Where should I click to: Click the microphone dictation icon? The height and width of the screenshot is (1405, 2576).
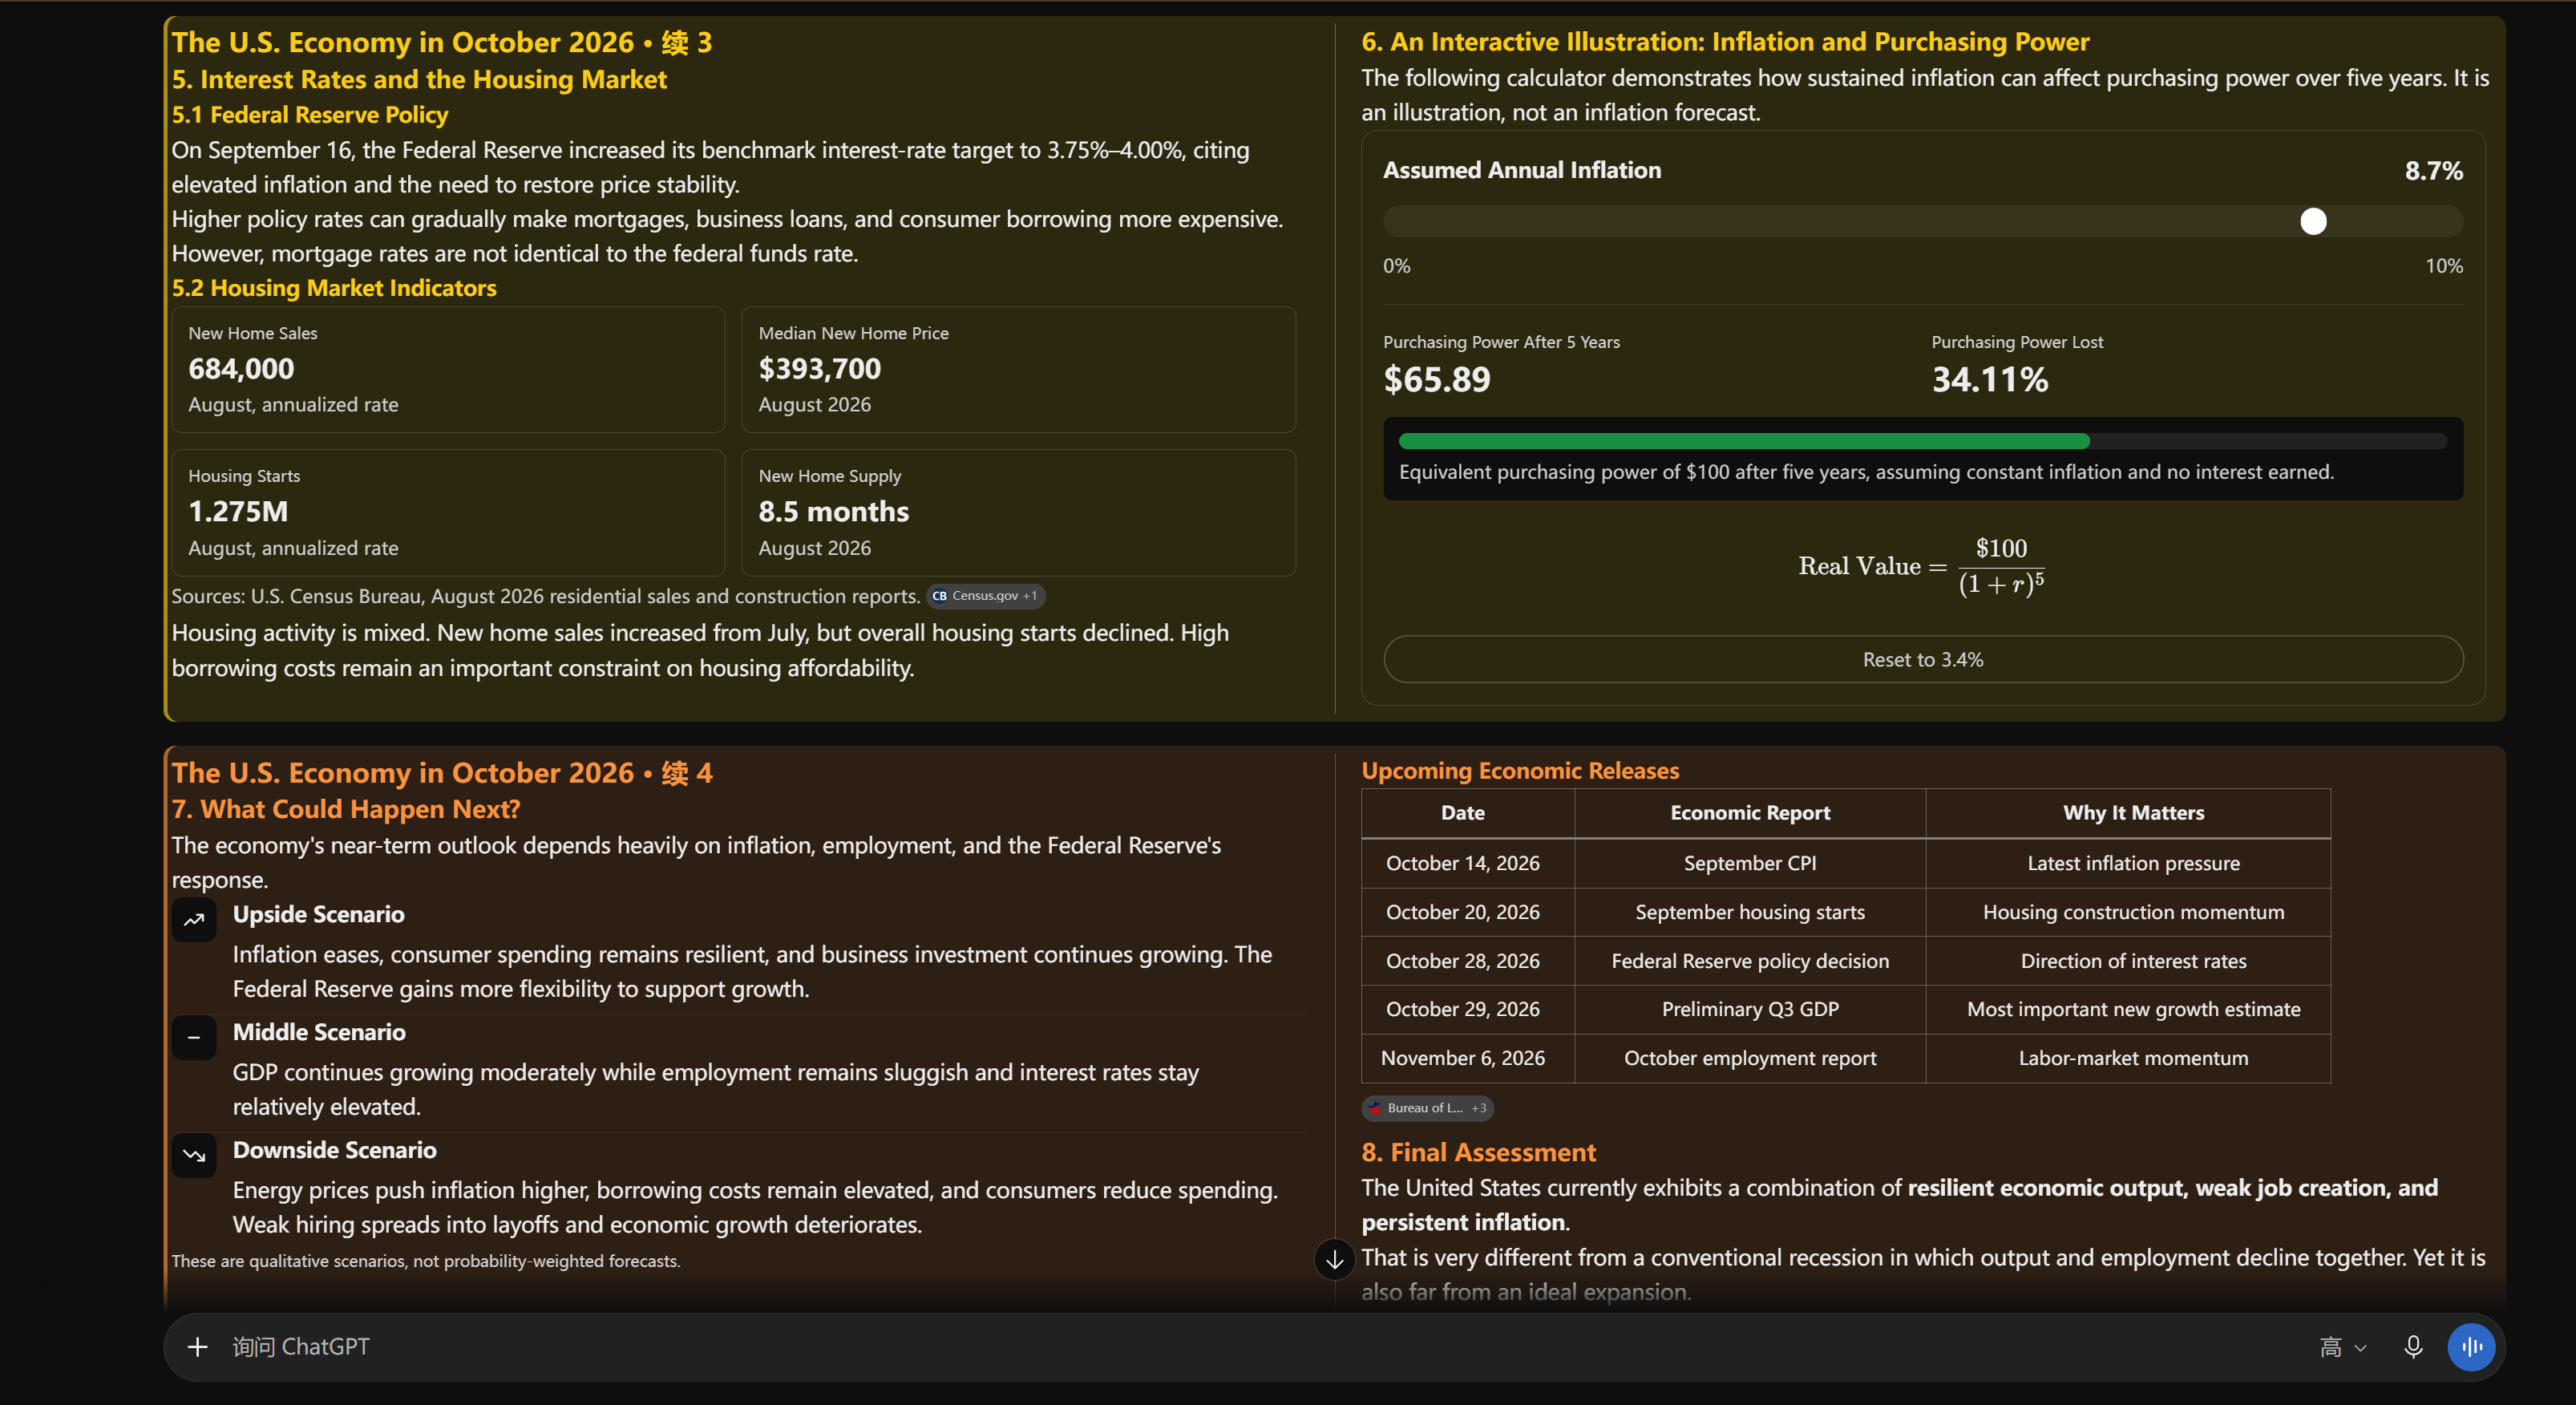pyautogui.click(x=2412, y=1347)
